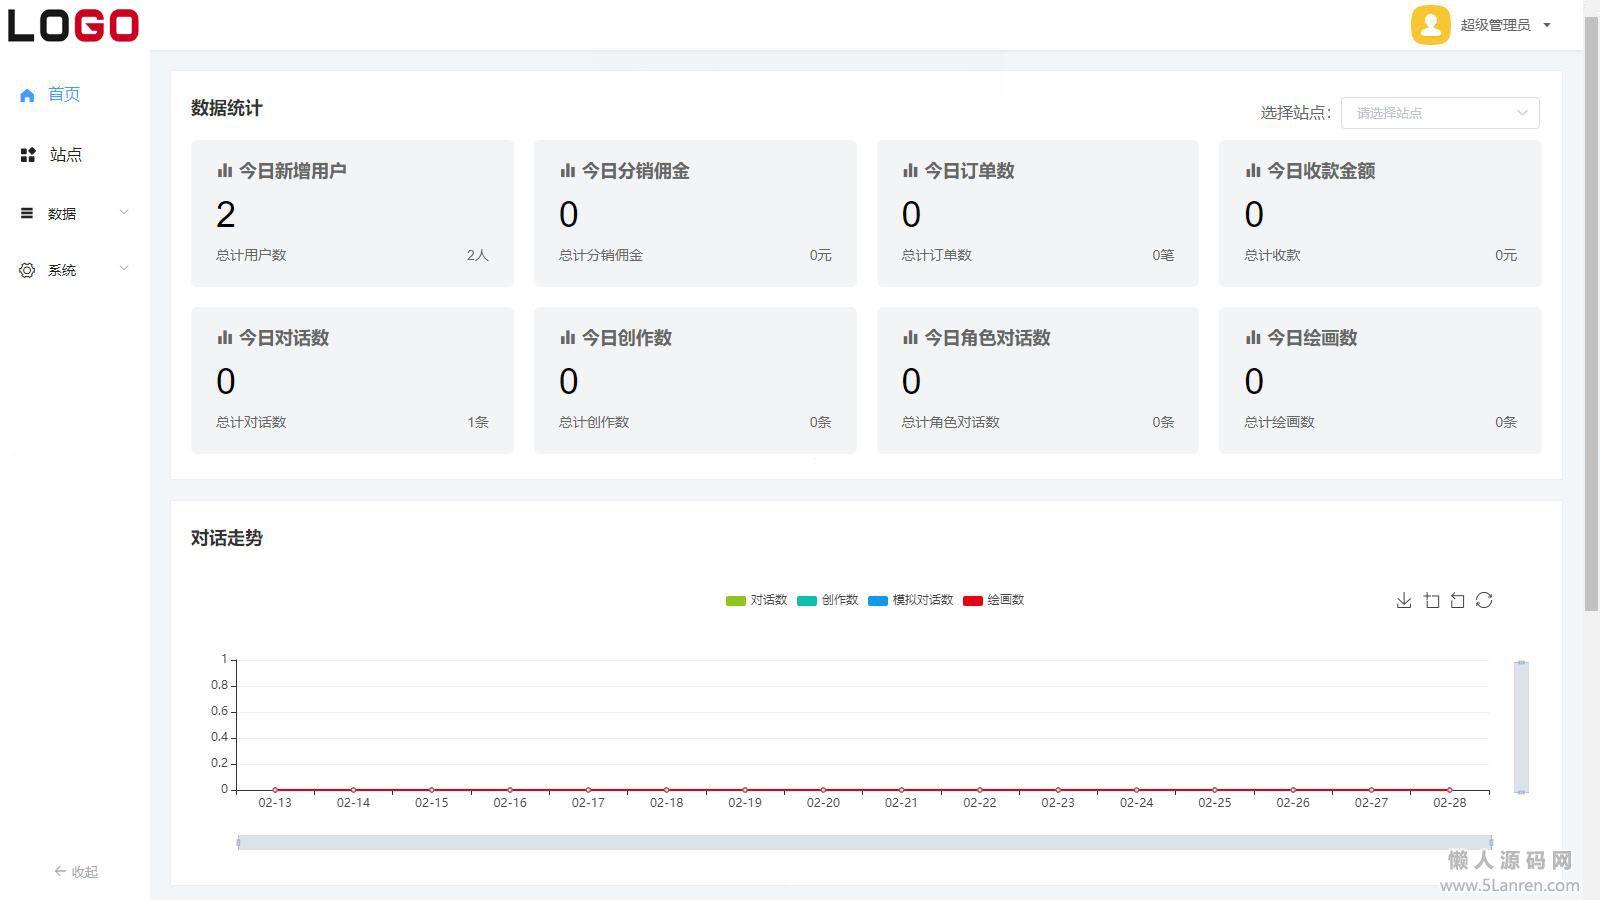The image size is (1600, 900).
Task: Click the LOGO image in header
Action: (x=74, y=25)
